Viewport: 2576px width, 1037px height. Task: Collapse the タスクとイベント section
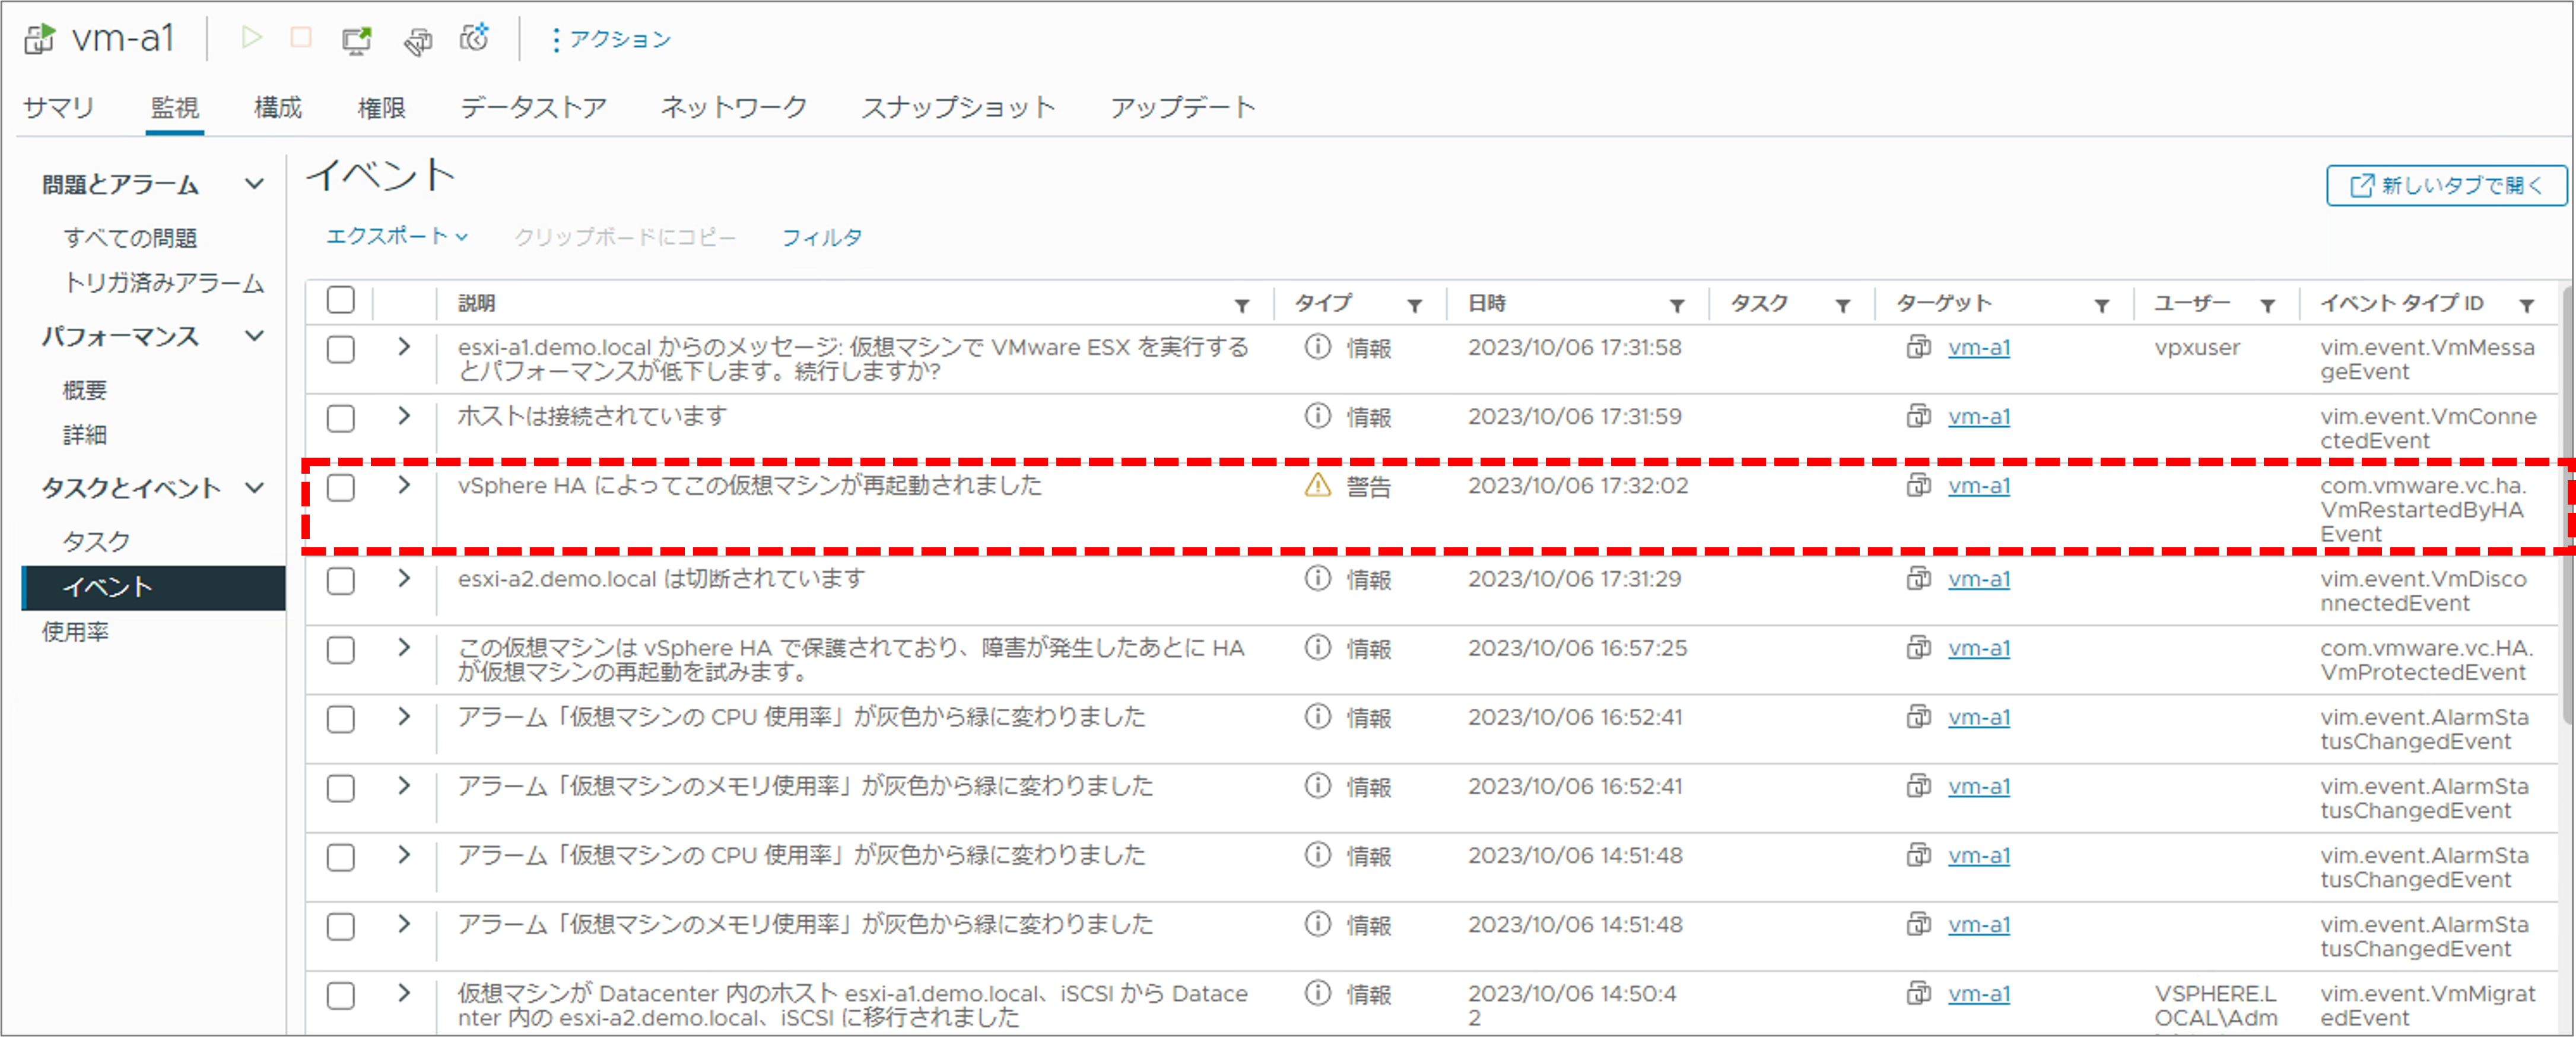(255, 488)
